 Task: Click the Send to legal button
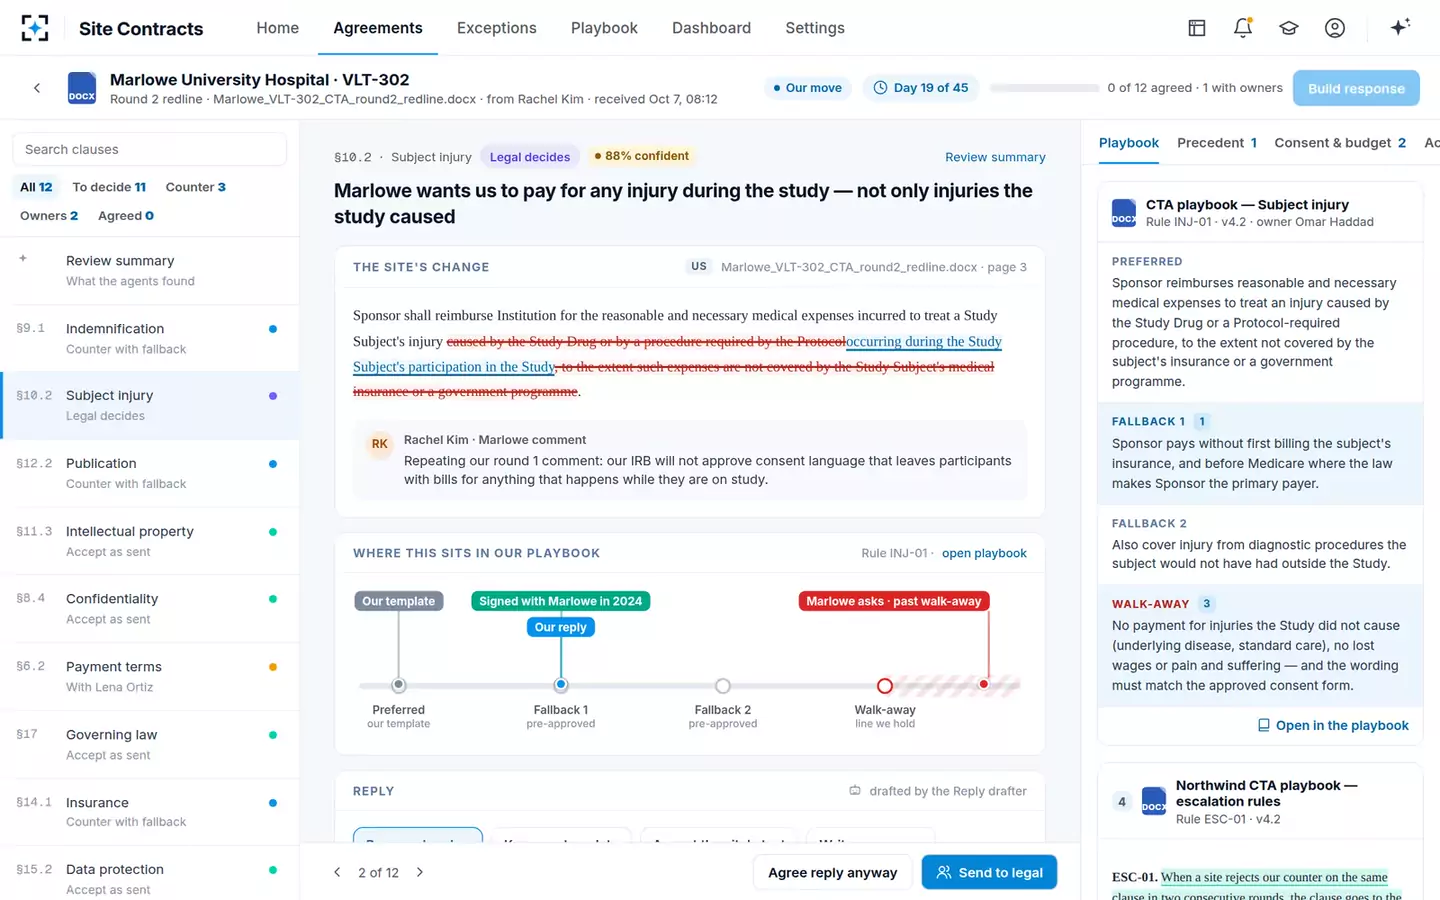989,873
